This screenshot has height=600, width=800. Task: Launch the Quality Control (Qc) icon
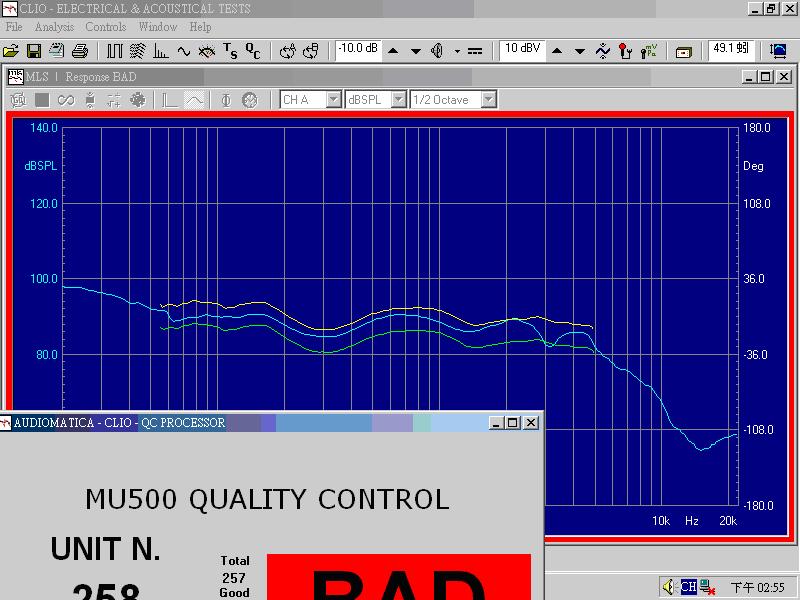pos(253,51)
